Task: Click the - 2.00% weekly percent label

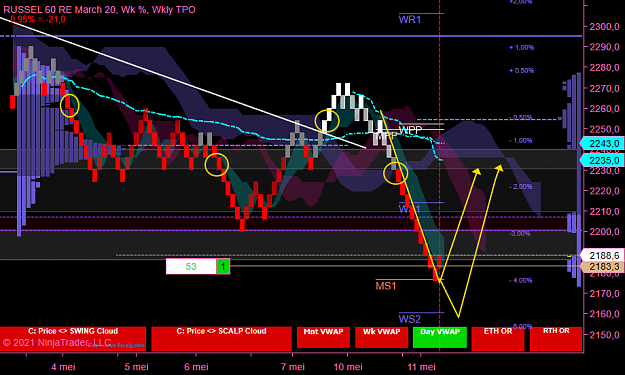Action: (521, 187)
